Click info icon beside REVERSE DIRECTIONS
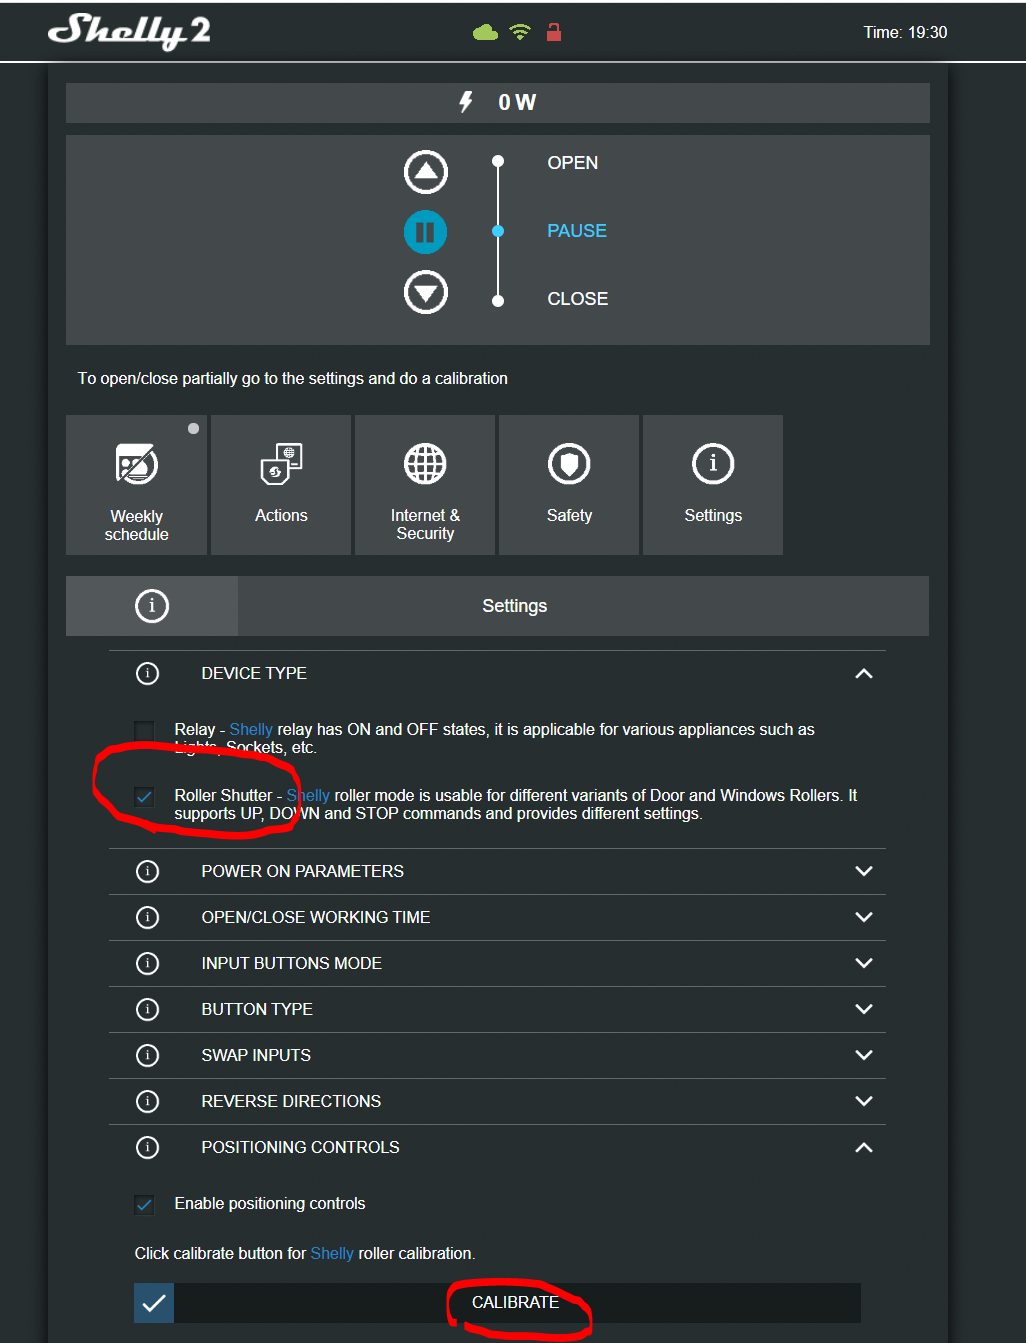The height and width of the screenshot is (1343, 1026). pyautogui.click(x=147, y=1101)
